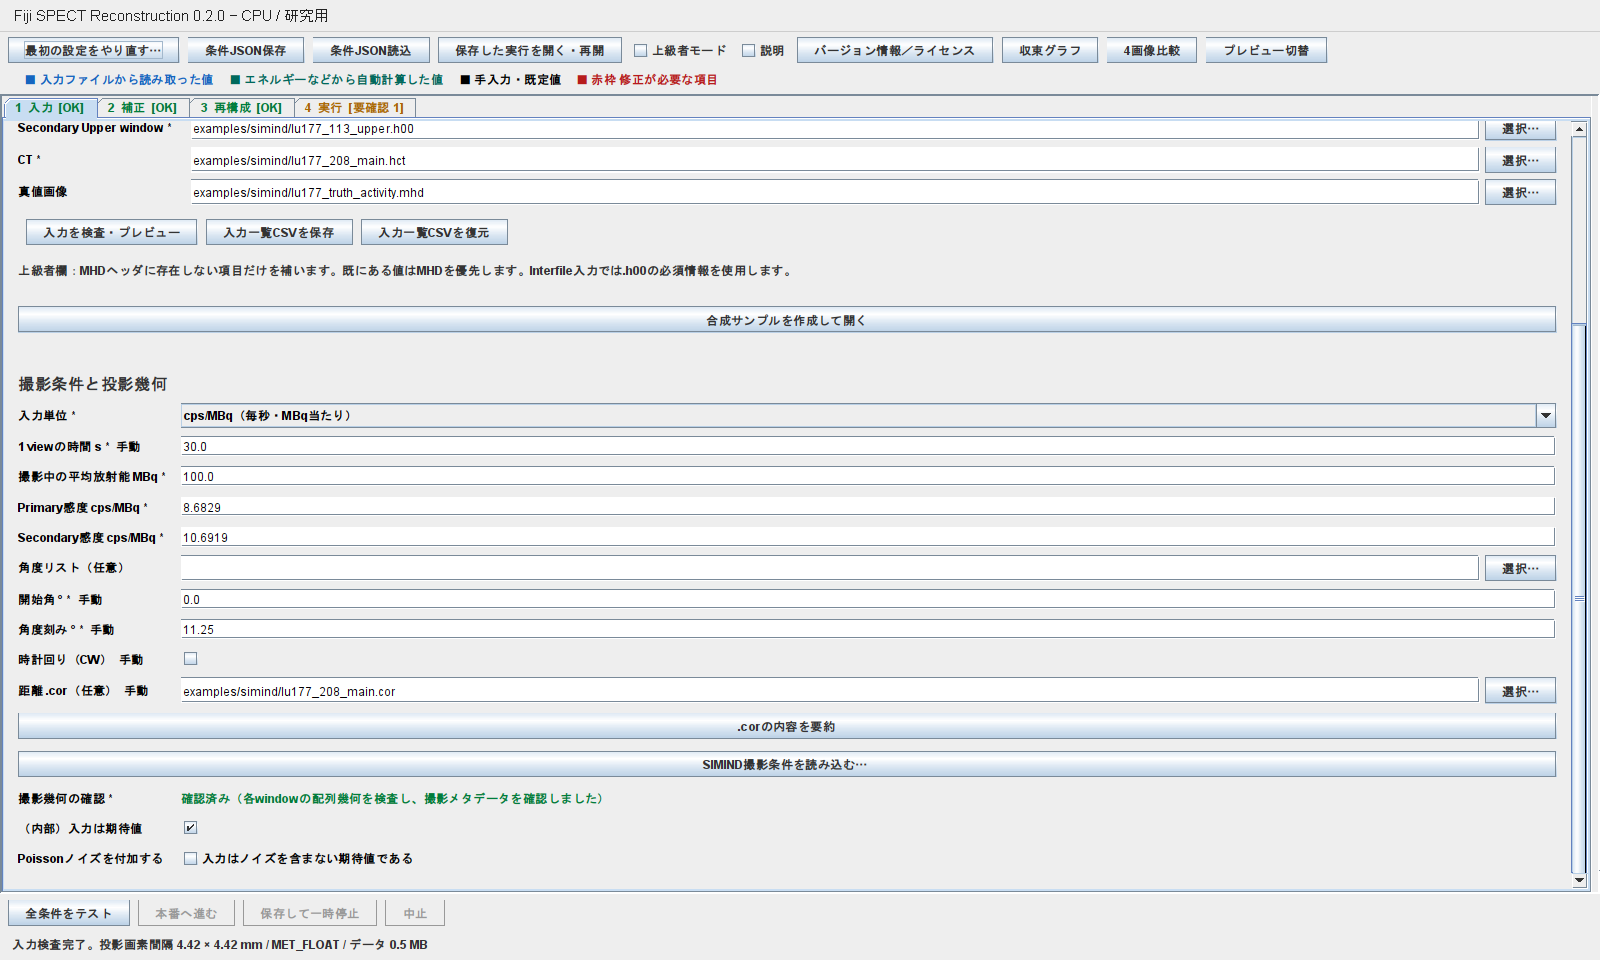Click the 角度刻み field showing 11.25
This screenshot has height=960, width=1600.
click(x=867, y=629)
